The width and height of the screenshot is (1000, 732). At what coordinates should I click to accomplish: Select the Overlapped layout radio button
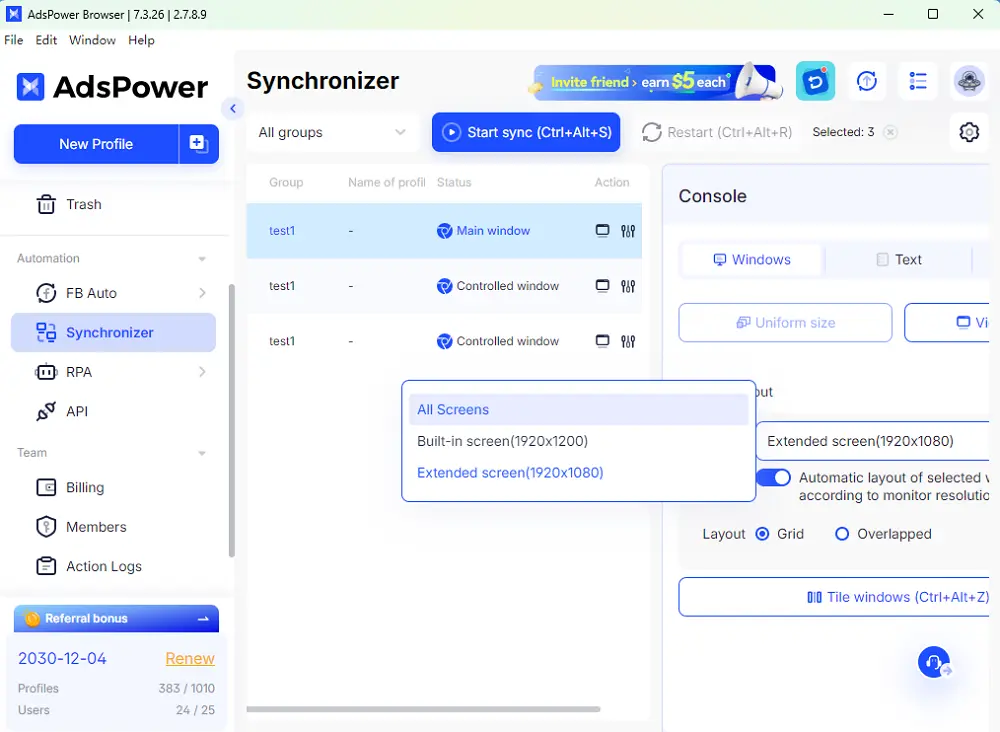click(841, 534)
